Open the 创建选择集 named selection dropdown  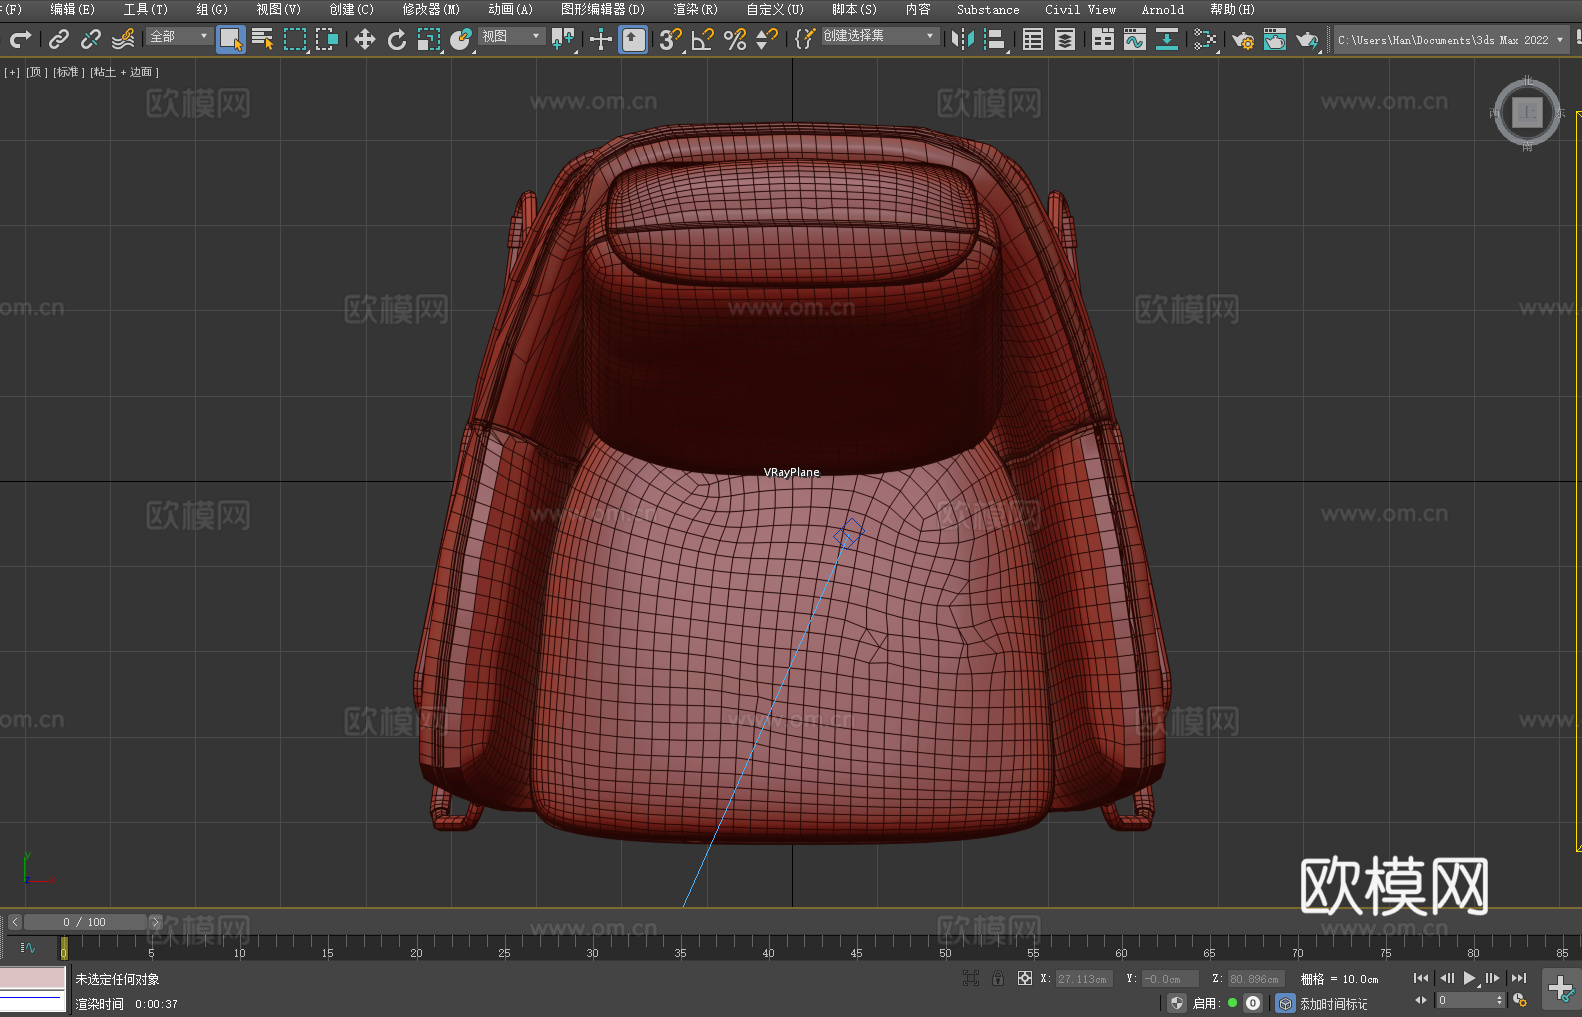click(x=880, y=36)
